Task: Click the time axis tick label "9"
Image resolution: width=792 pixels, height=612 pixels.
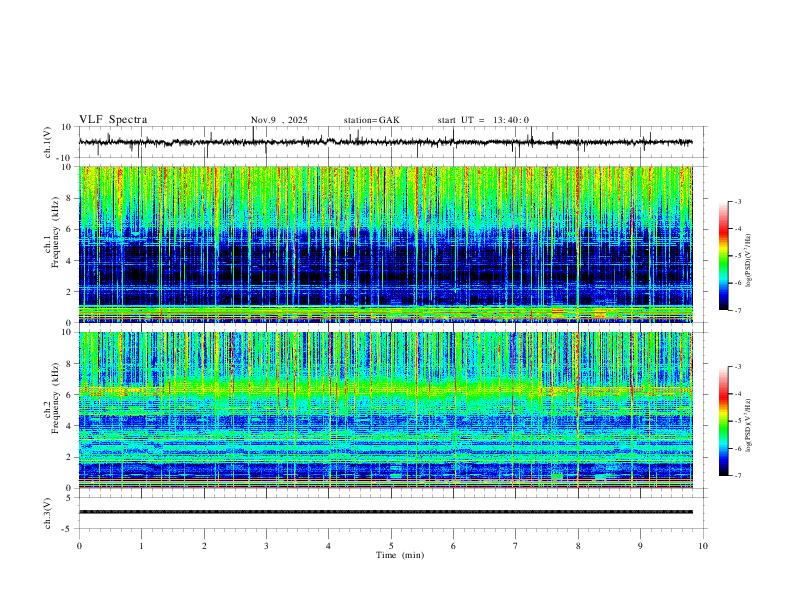Action: point(640,546)
